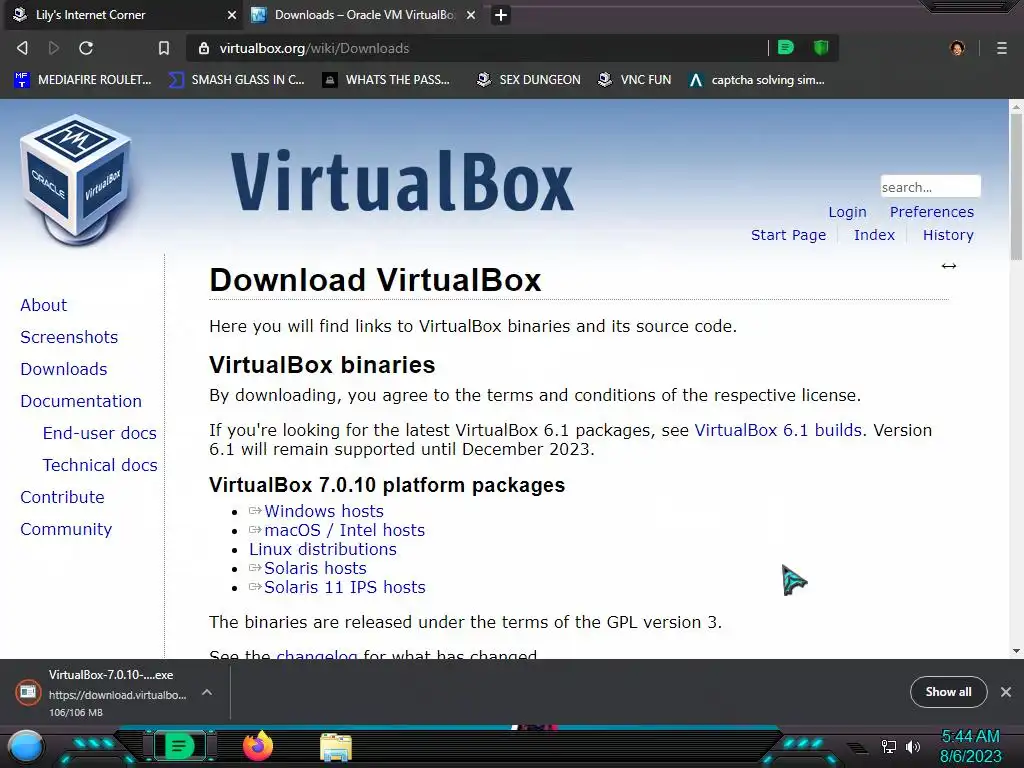Open the green shield extension icon
This screenshot has width=1024, height=768.
821,47
